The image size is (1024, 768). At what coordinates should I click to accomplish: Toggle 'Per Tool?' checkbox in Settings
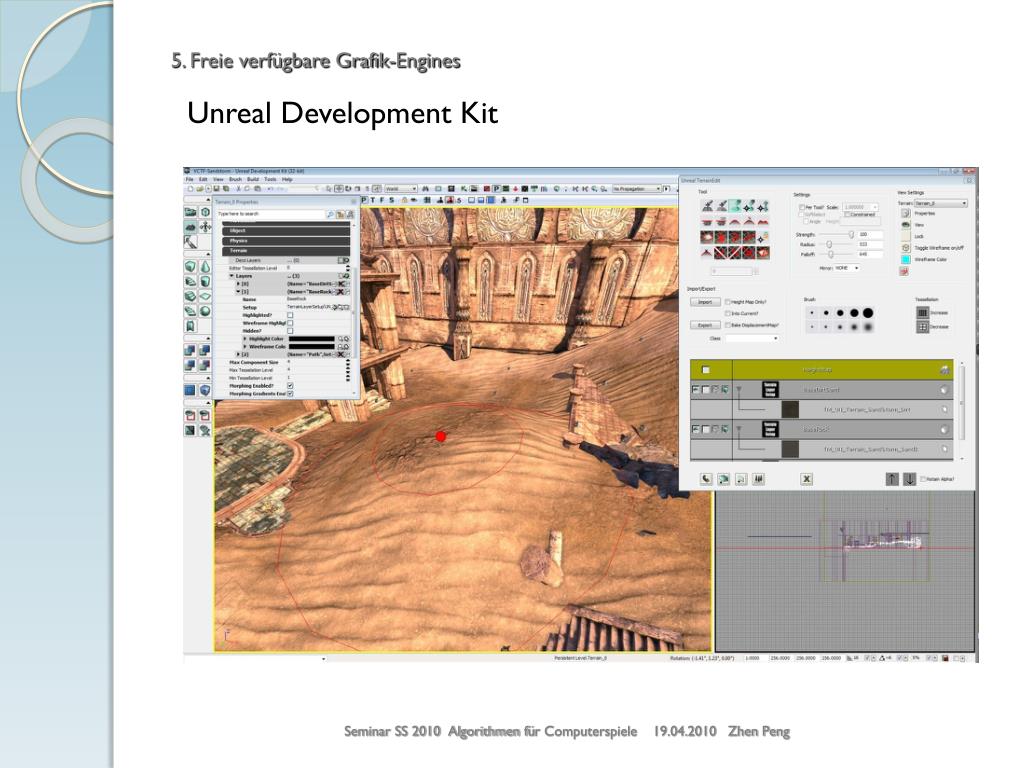[x=802, y=207]
